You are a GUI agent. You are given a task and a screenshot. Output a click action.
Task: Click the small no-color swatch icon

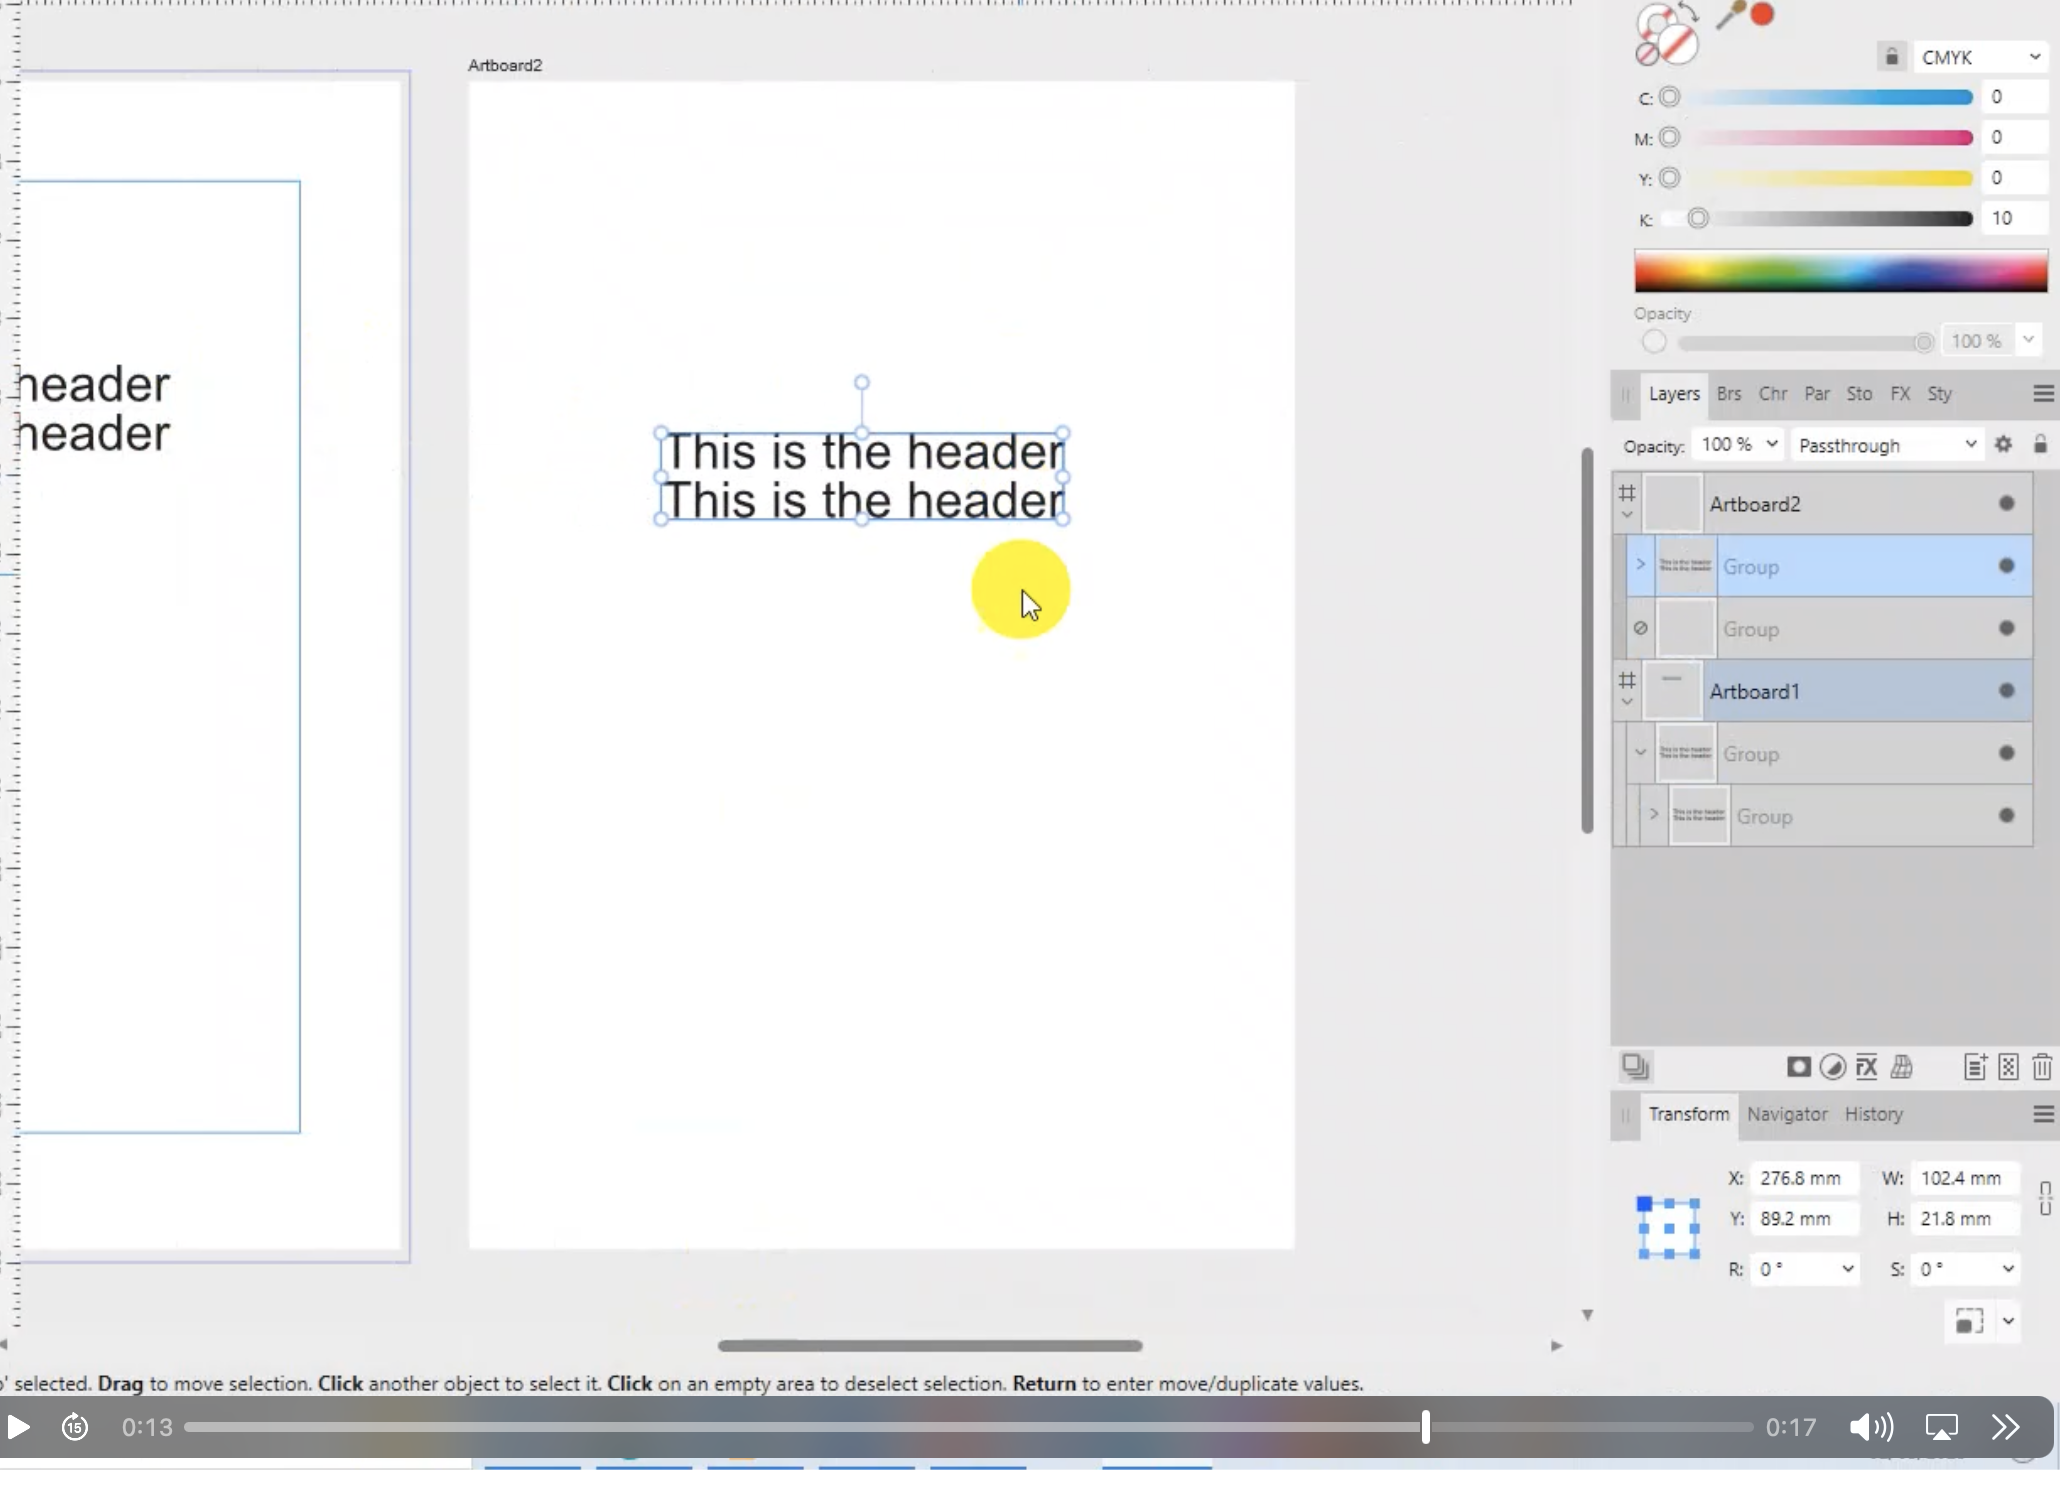pyautogui.click(x=1646, y=55)
